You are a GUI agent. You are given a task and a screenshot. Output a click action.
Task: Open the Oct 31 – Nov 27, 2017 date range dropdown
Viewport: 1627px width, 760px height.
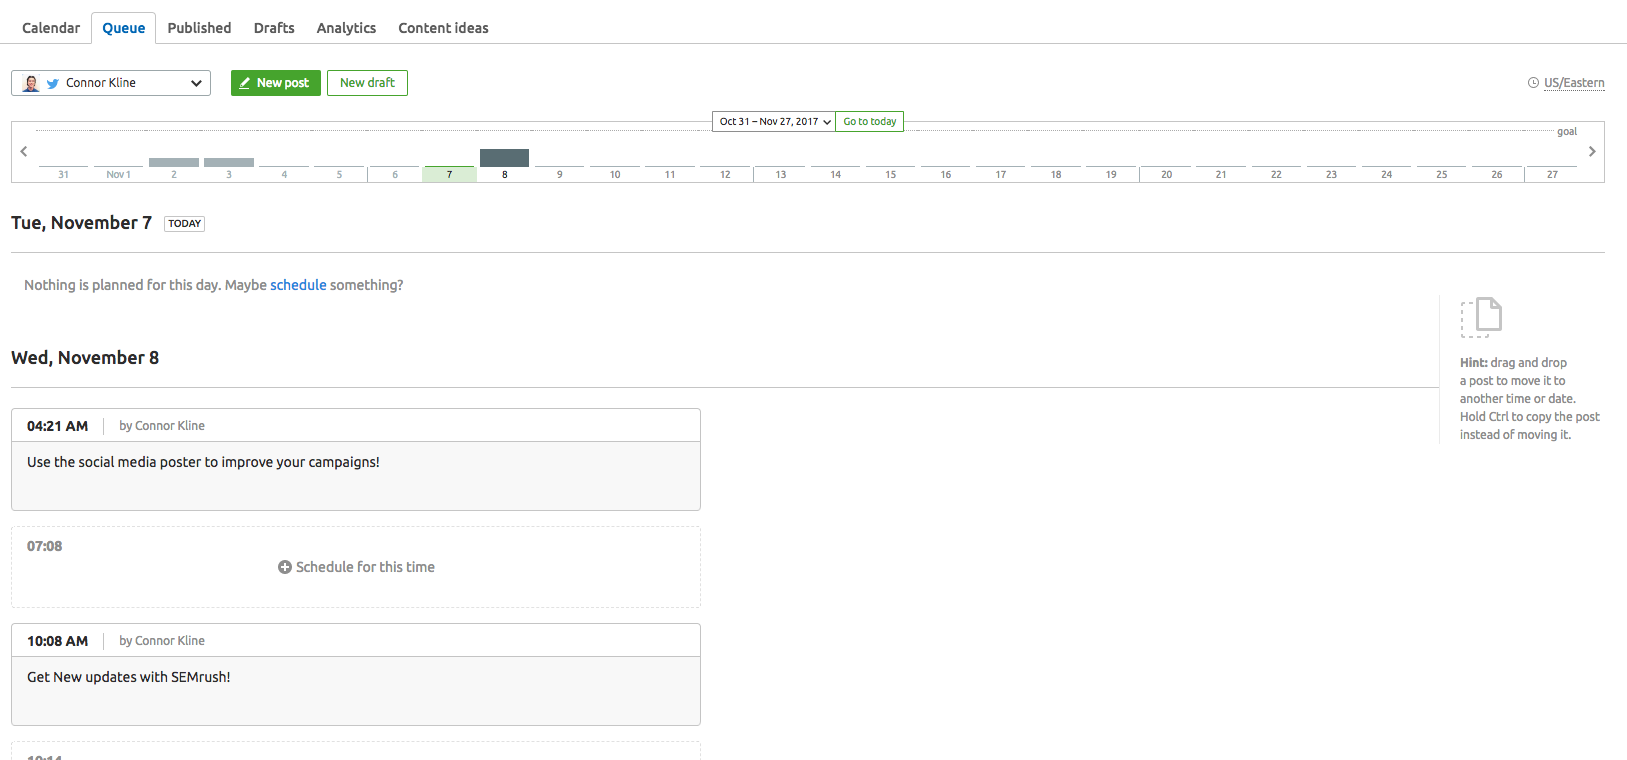click(774, 122)
